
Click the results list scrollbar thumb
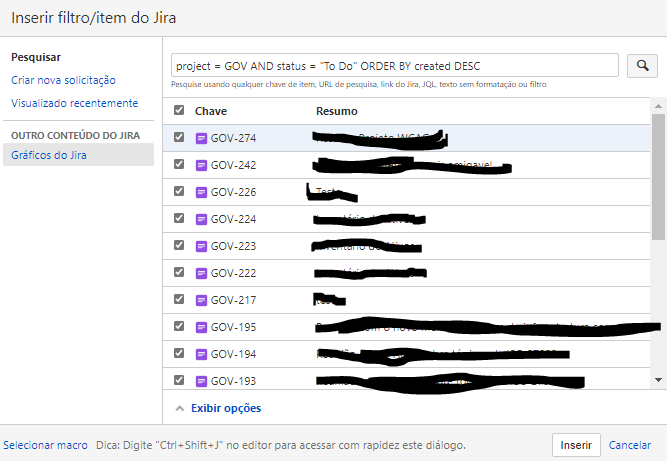(658, 177)
